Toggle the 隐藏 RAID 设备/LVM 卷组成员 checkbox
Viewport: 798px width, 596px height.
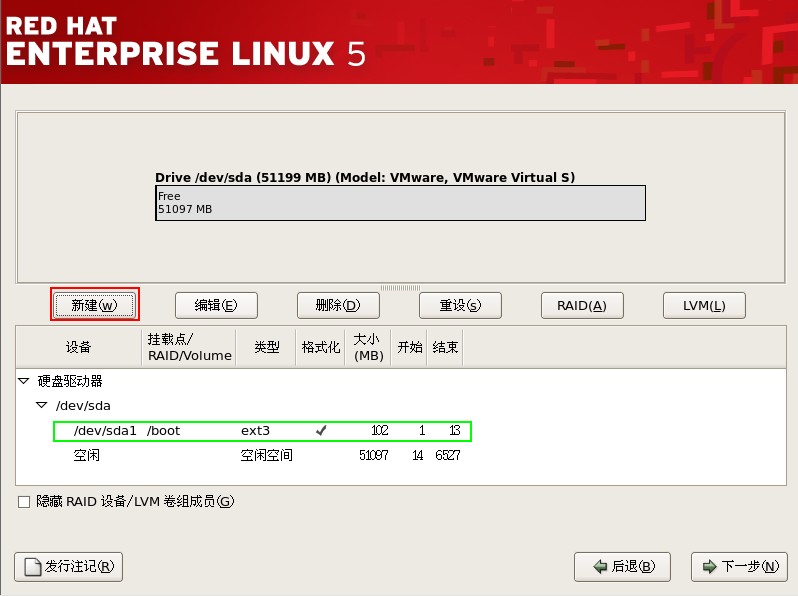coord(24,502)
